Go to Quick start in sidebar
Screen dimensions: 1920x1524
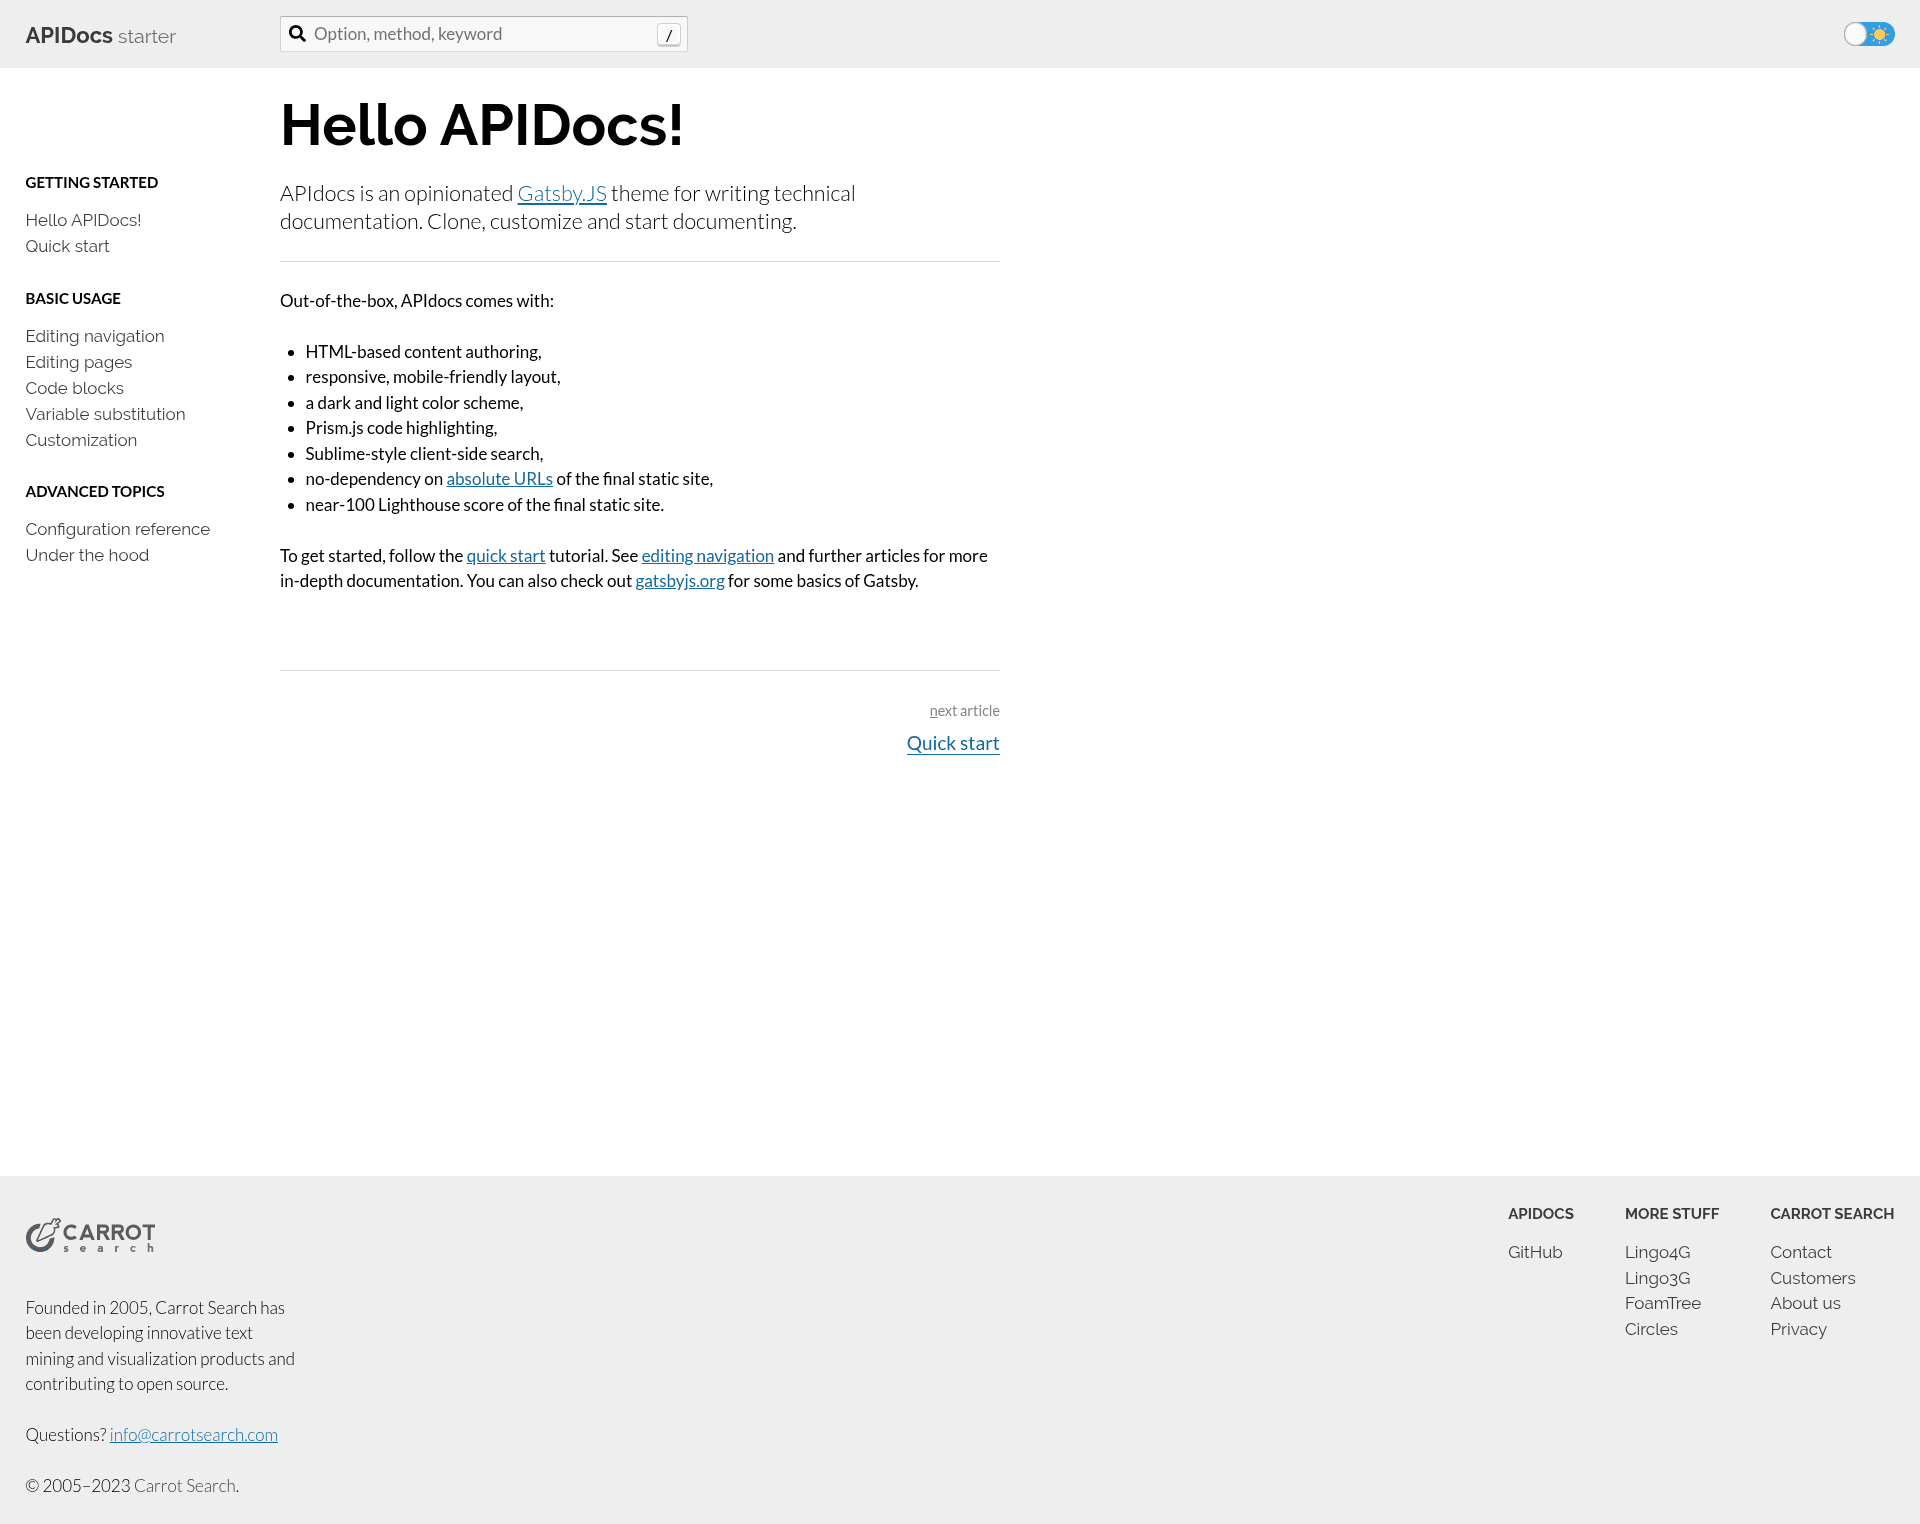point(68,246)
